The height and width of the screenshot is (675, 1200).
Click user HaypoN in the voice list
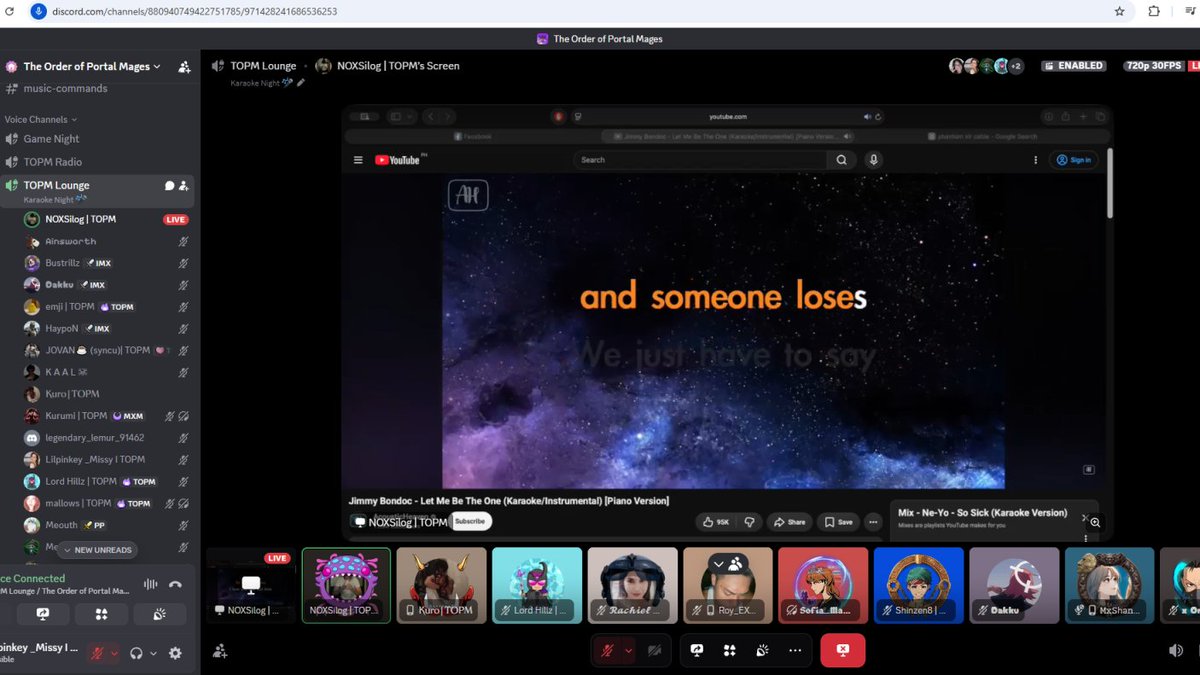point(107,328)
